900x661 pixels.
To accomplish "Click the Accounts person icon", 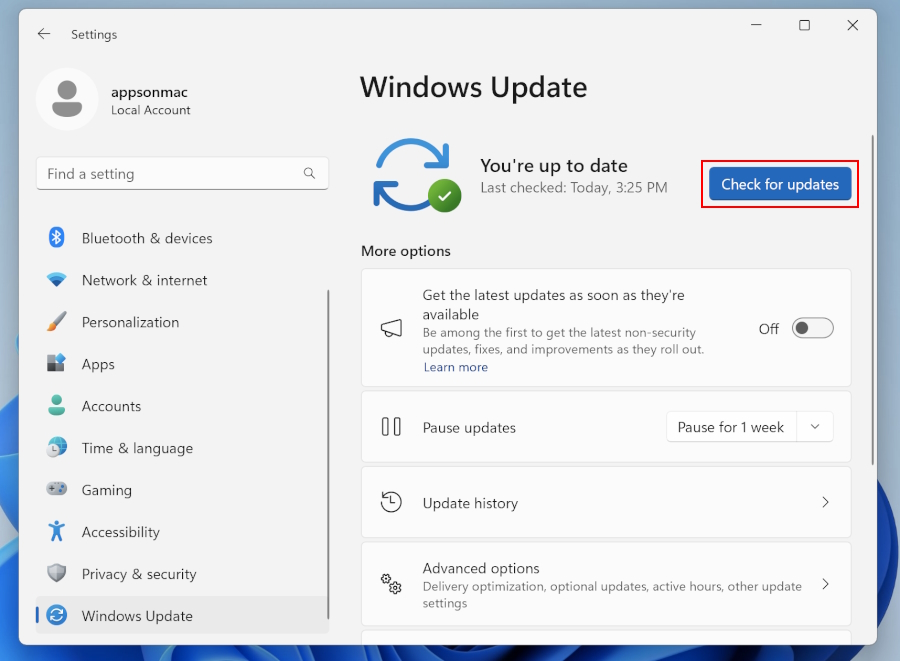I will 57,406.
